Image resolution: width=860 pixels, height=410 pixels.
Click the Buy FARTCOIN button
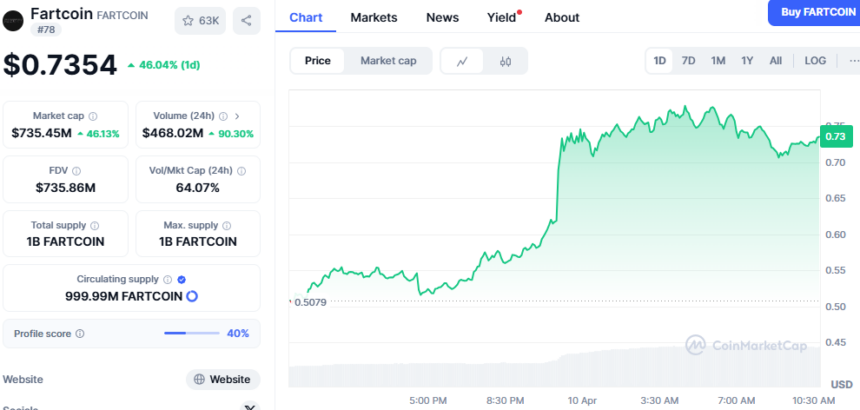click(815, 12)
